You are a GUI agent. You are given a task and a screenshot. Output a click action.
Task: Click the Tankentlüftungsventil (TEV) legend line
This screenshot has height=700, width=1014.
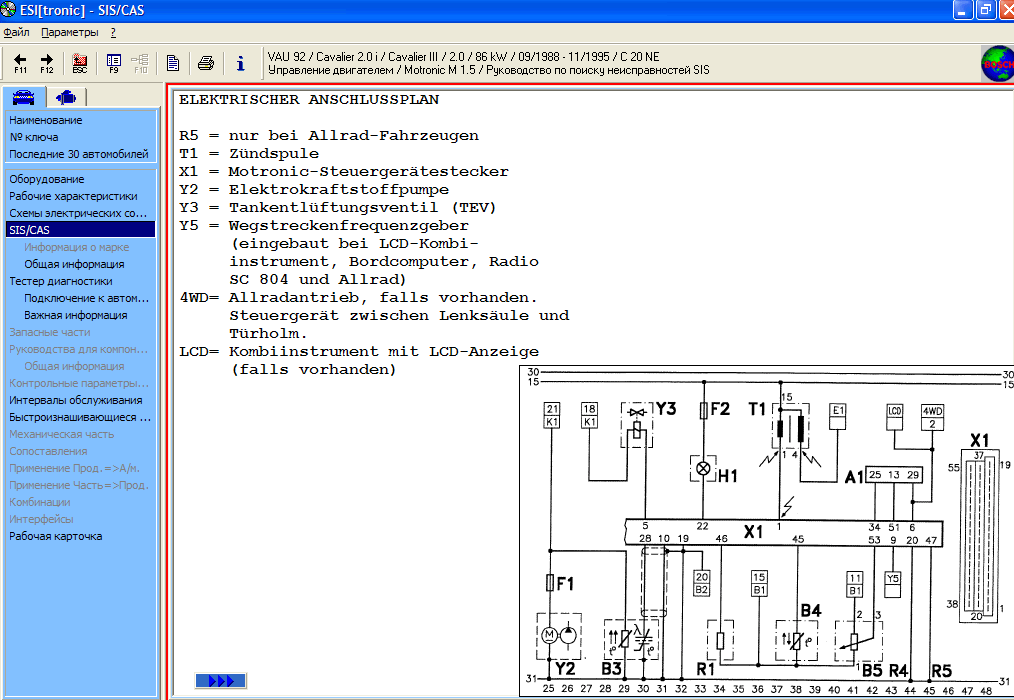(x=338, y=208)
